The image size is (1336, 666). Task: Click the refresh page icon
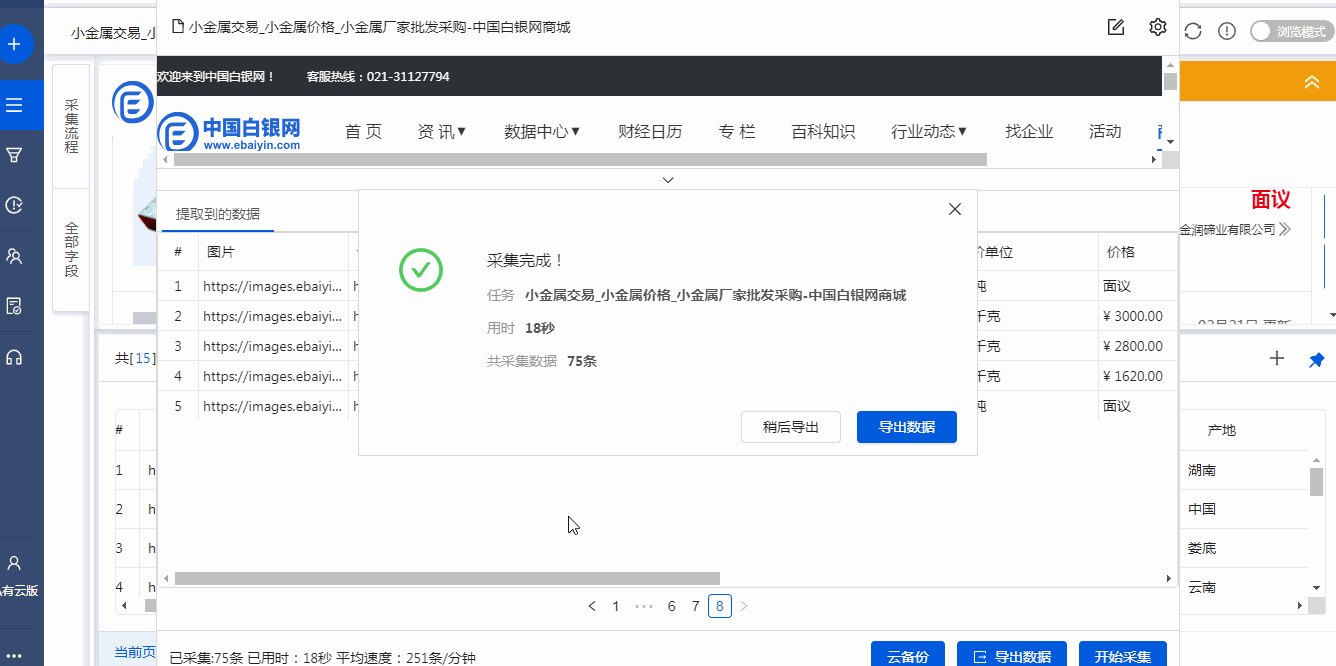(1193, 31)
